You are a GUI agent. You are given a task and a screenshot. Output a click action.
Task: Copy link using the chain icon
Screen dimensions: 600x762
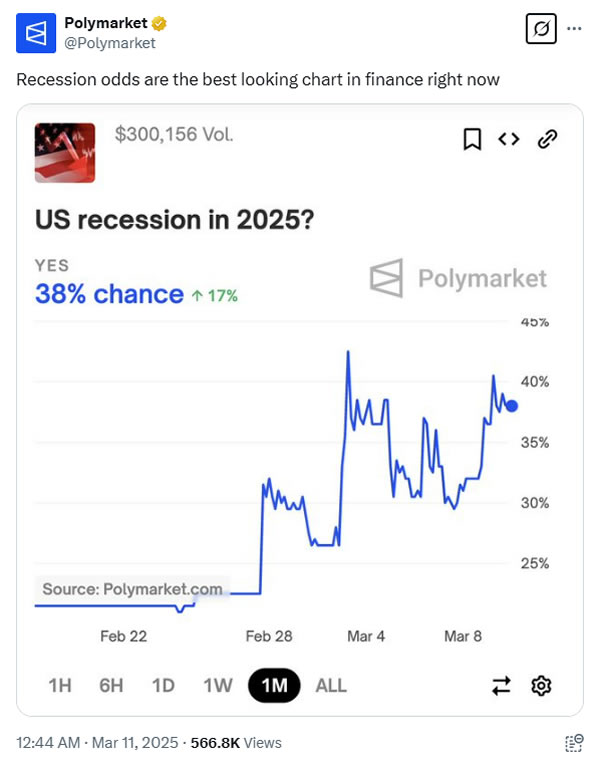[x=546, y=140]
